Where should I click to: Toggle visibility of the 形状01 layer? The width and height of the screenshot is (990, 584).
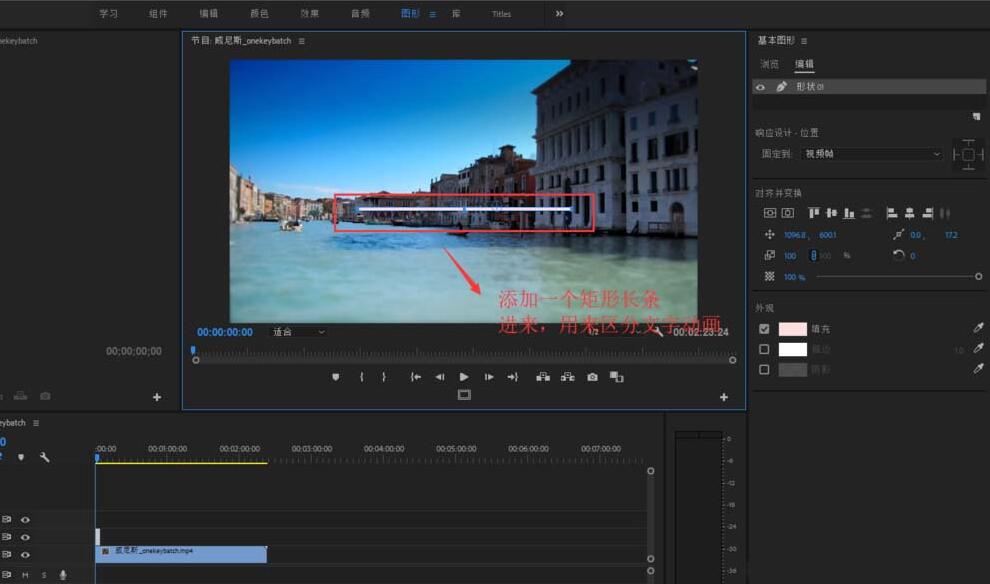coord(761,87)
